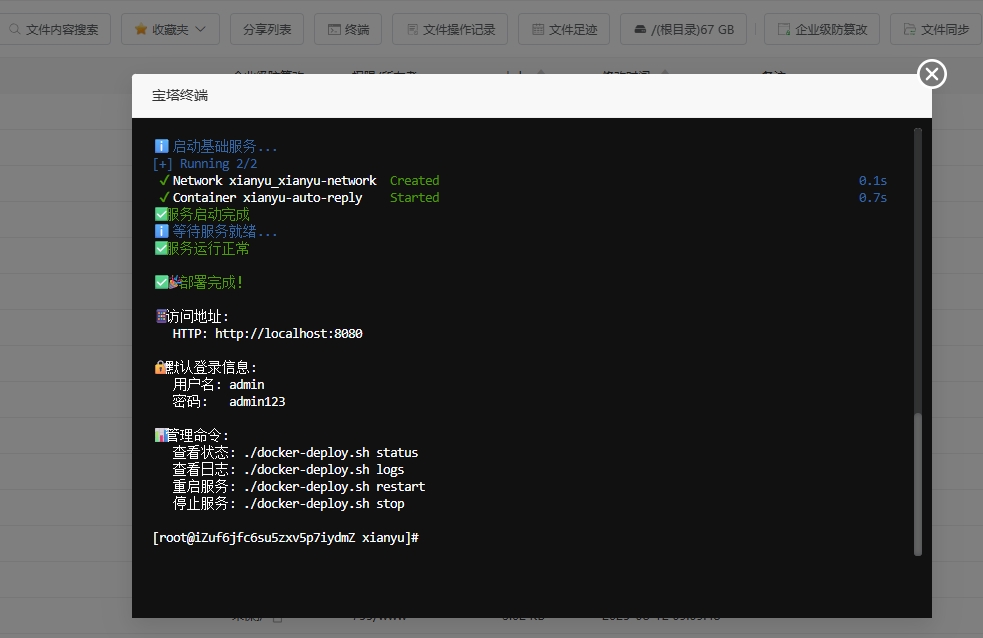The image size is (983, 638).
Task: Click the text './docker-deploy.sh restart'
Action: coord(334,486)
